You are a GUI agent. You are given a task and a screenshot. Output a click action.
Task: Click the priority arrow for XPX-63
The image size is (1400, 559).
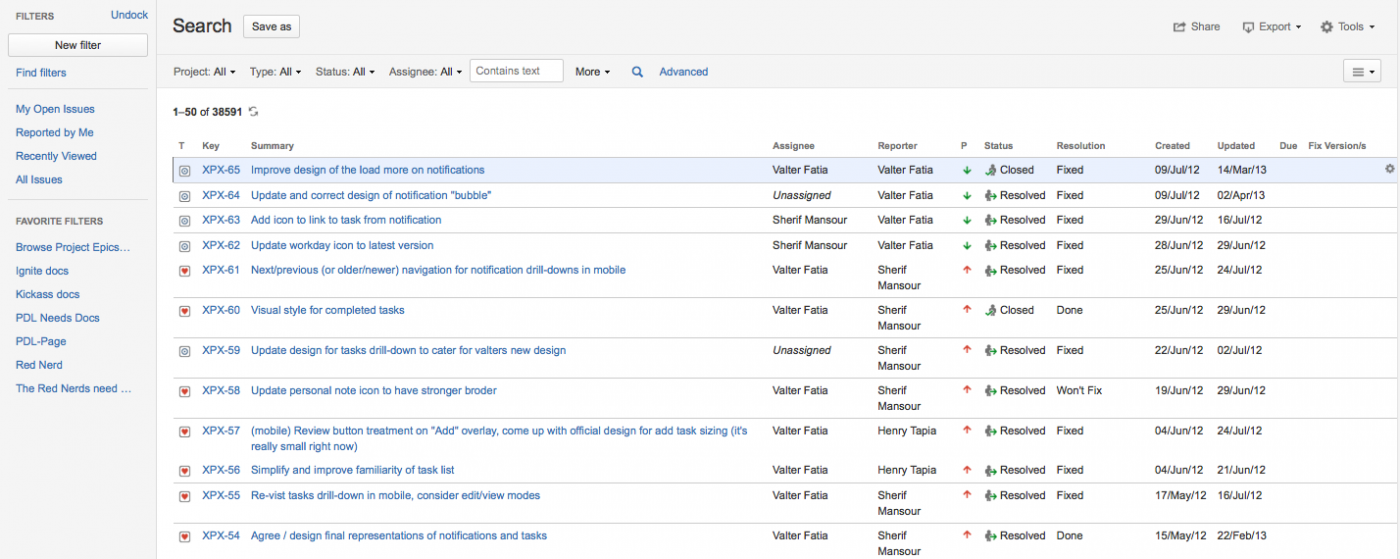click(x=966, y=220)
